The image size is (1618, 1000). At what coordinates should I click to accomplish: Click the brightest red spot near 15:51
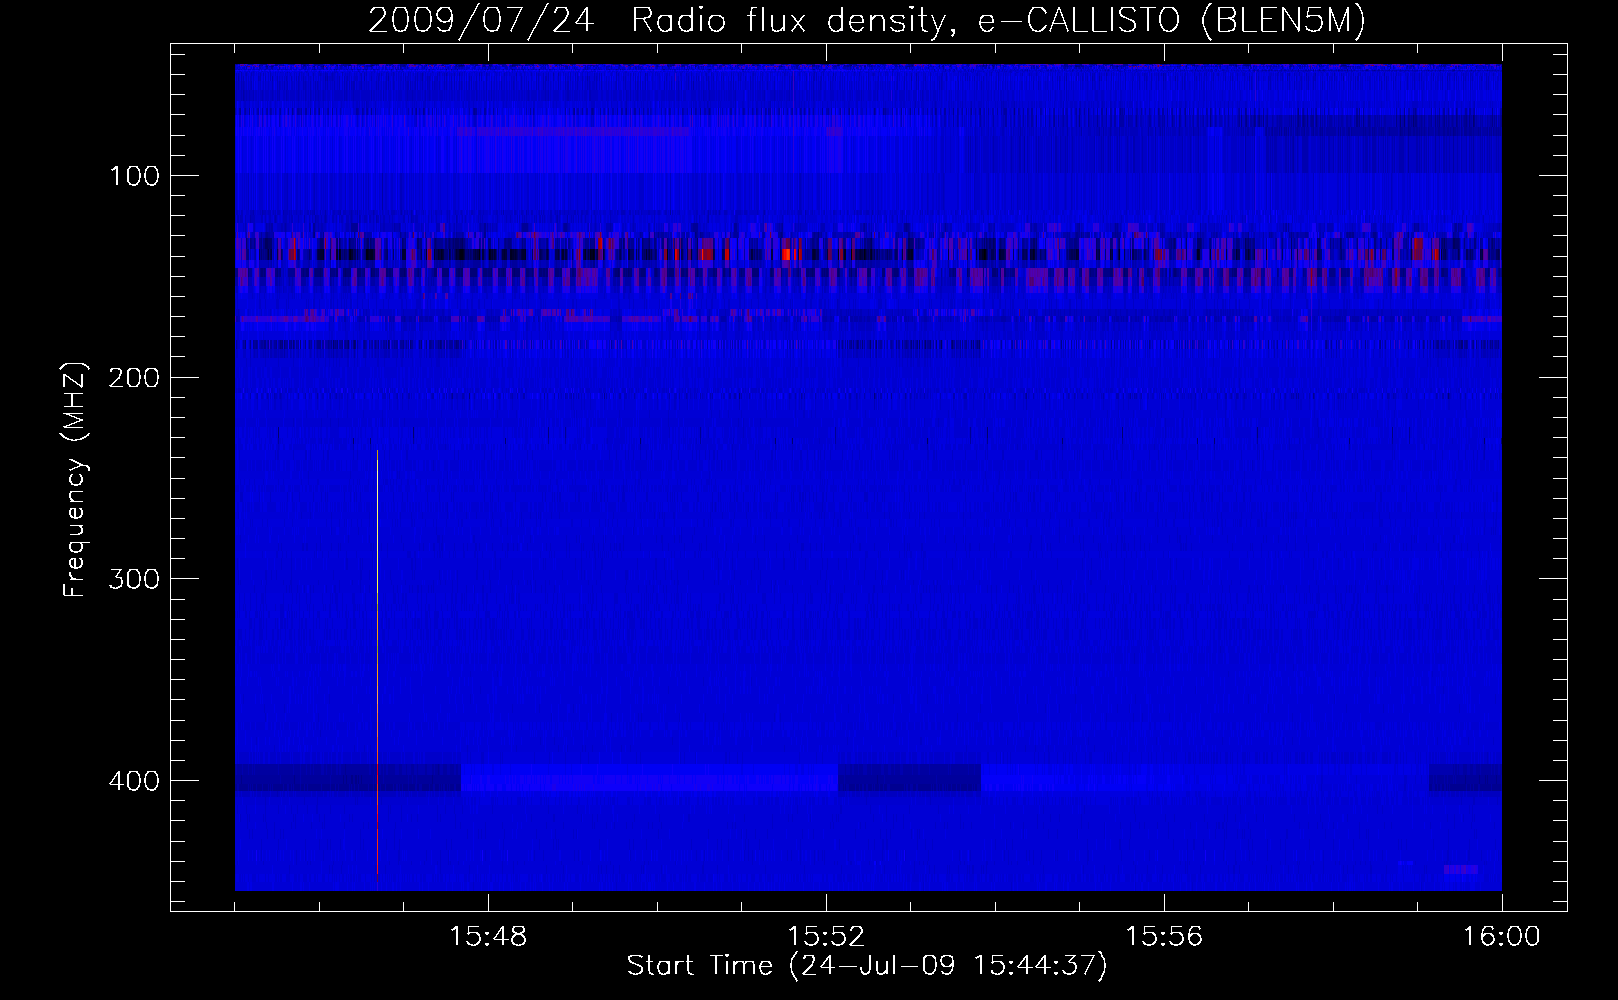point(787,254)
